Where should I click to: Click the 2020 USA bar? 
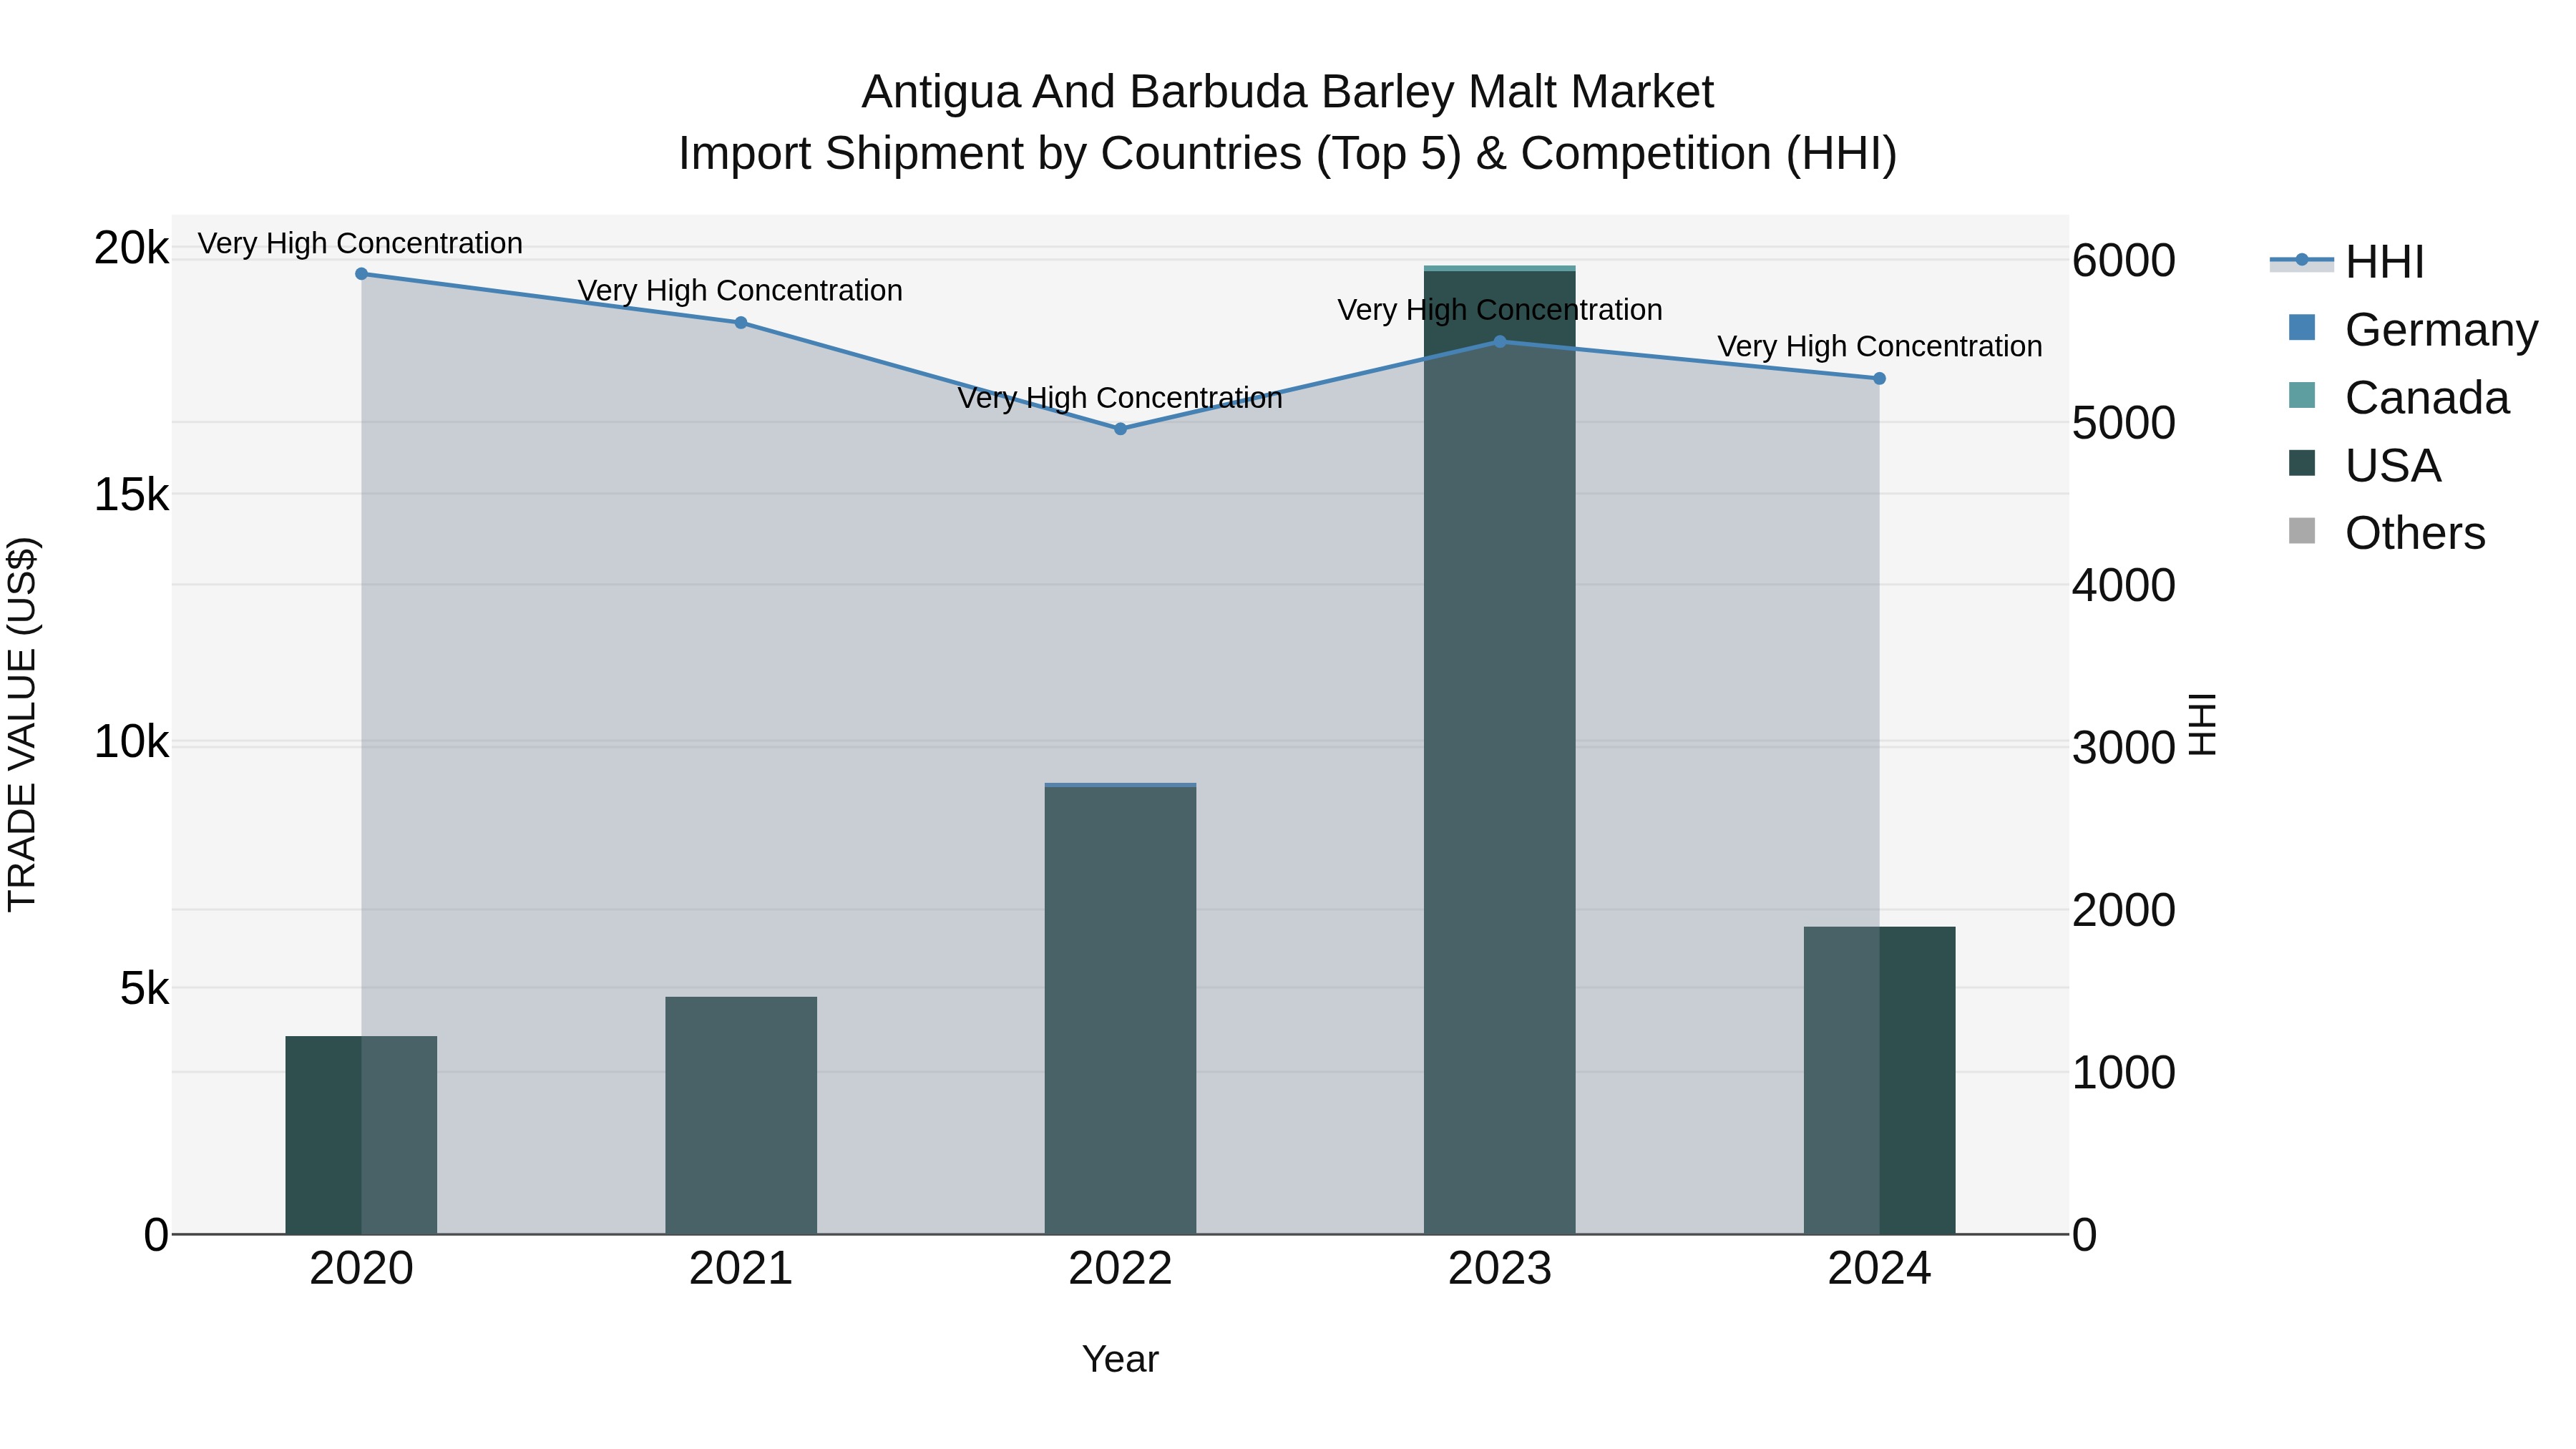tap(361, 1135)
